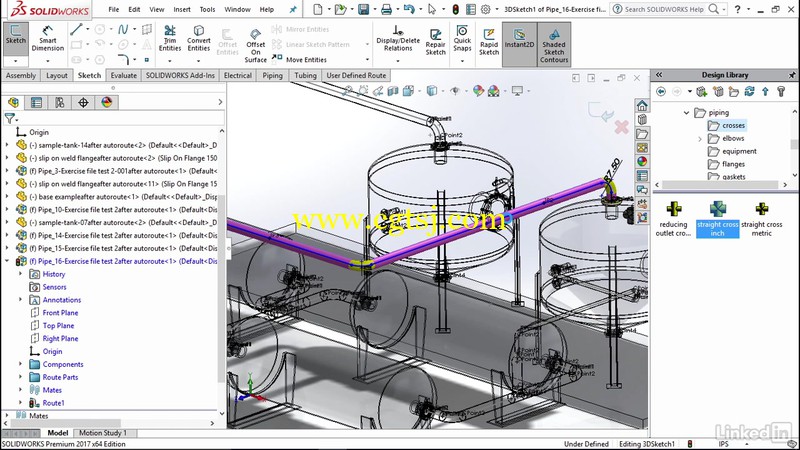Image resolution: width=800 pixels, height=450 pixels.
Task: Go up one level in Design Library
Action: tap(765, 91)
